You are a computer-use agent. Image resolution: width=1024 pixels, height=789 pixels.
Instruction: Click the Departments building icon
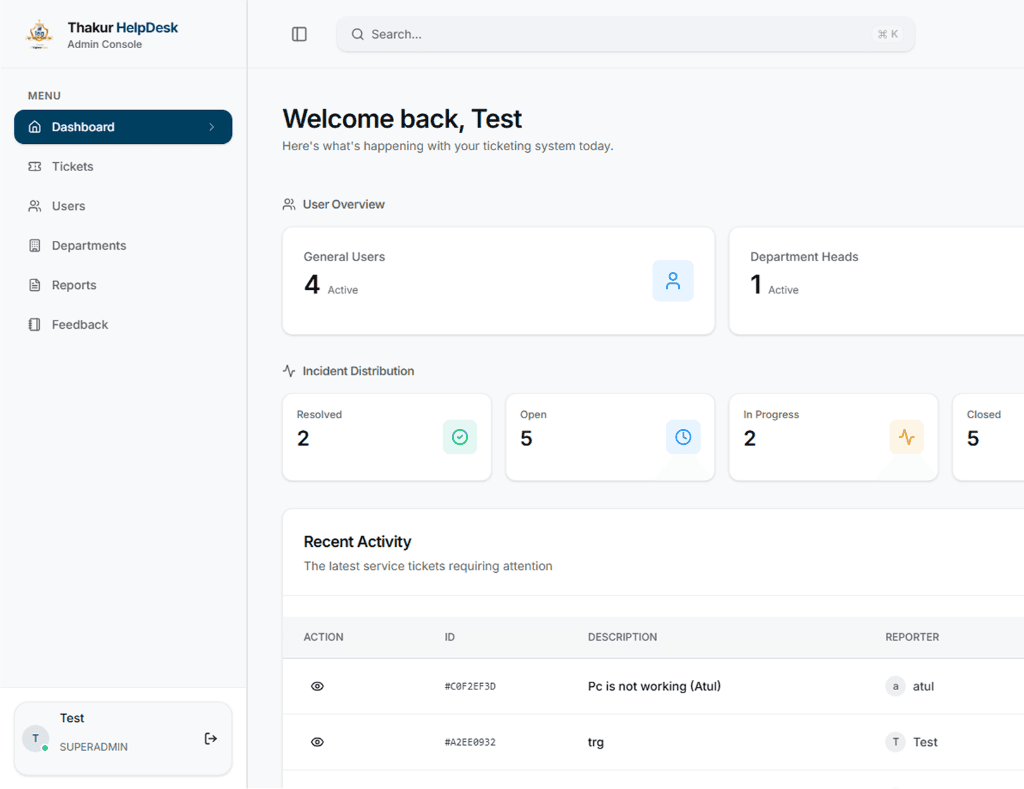coord(35,246)
